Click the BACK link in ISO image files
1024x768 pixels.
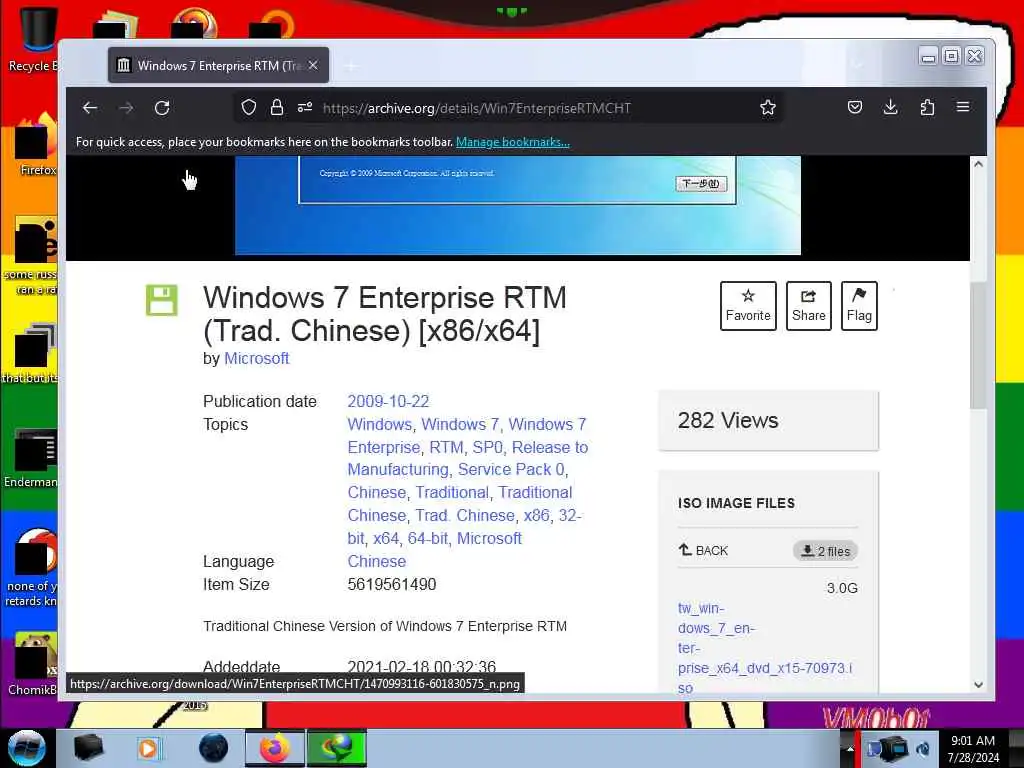703,551
